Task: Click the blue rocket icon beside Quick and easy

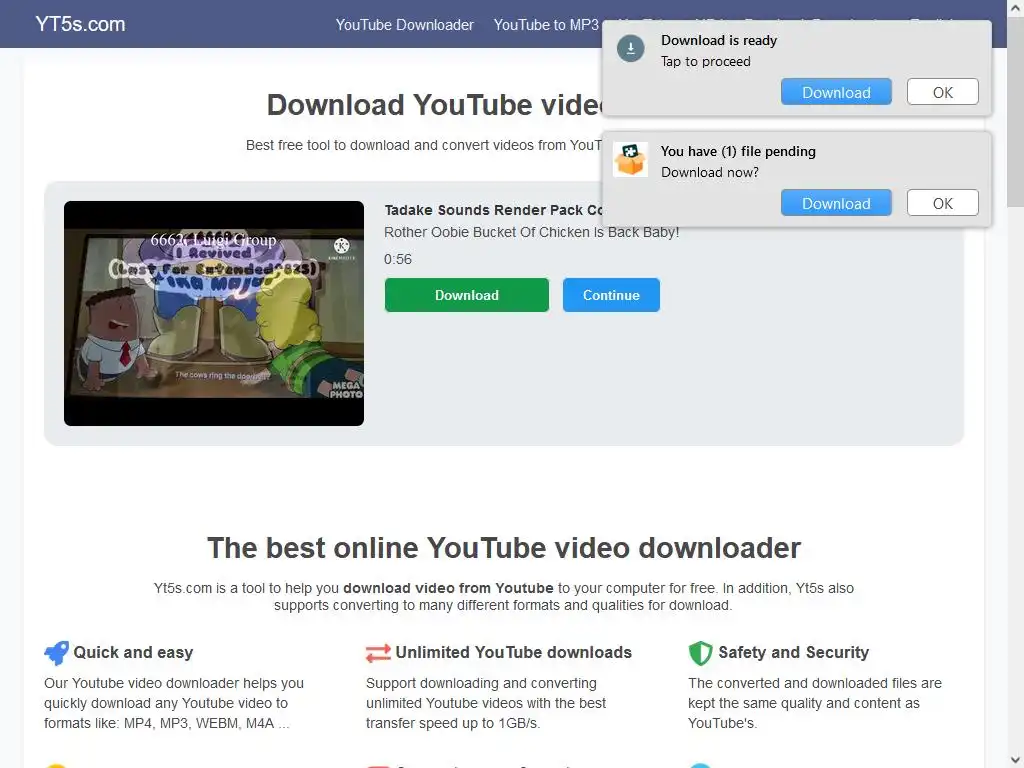Action: pyautogui.click(x=56, y=652)
